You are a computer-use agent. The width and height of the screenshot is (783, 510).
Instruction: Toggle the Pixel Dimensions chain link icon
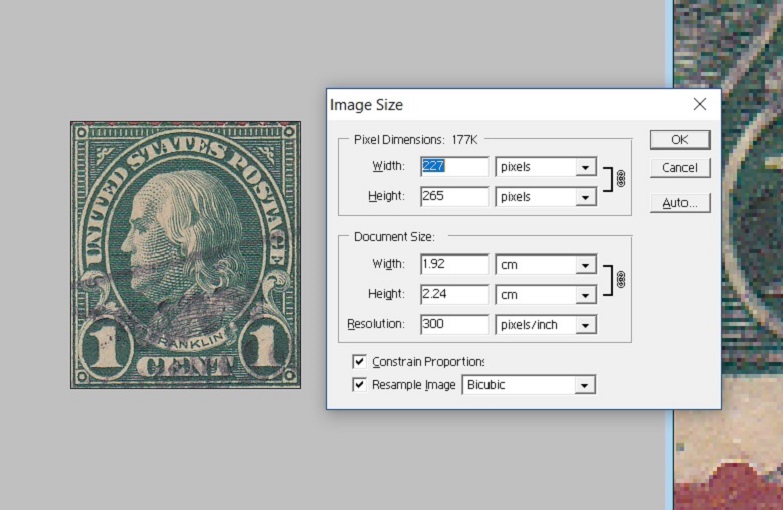(621, 179)
